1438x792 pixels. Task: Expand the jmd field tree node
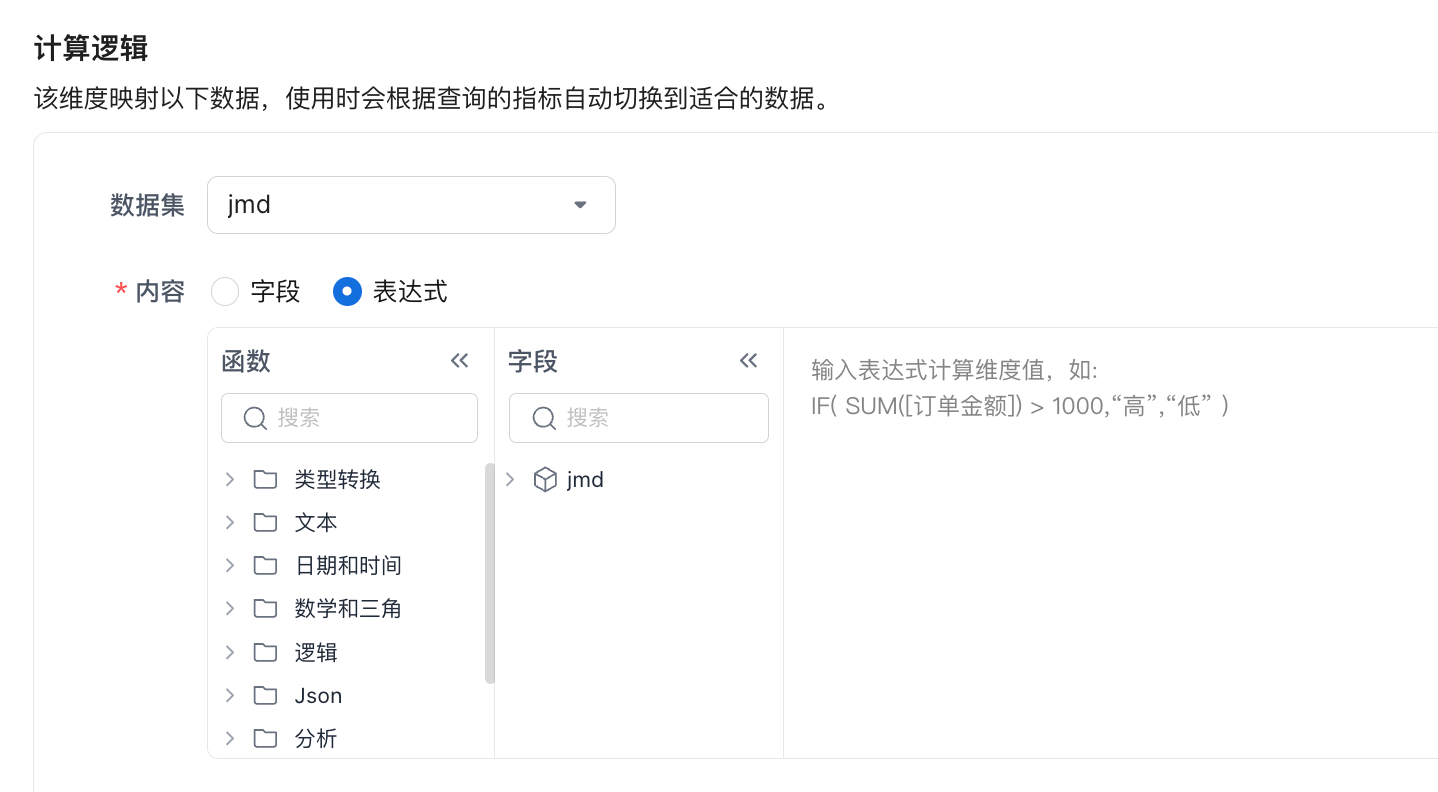(510, 480)
